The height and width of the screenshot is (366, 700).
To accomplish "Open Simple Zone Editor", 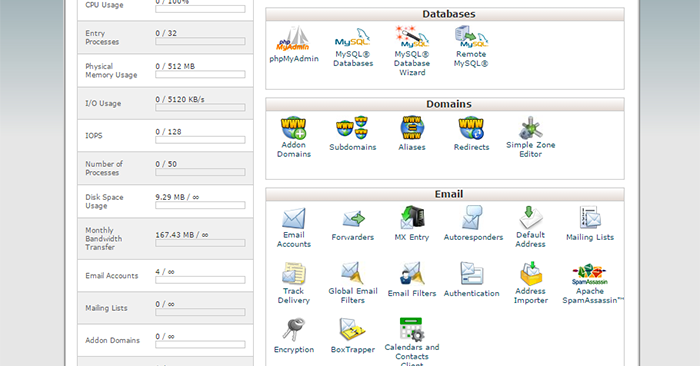I will tap(530, 137).
